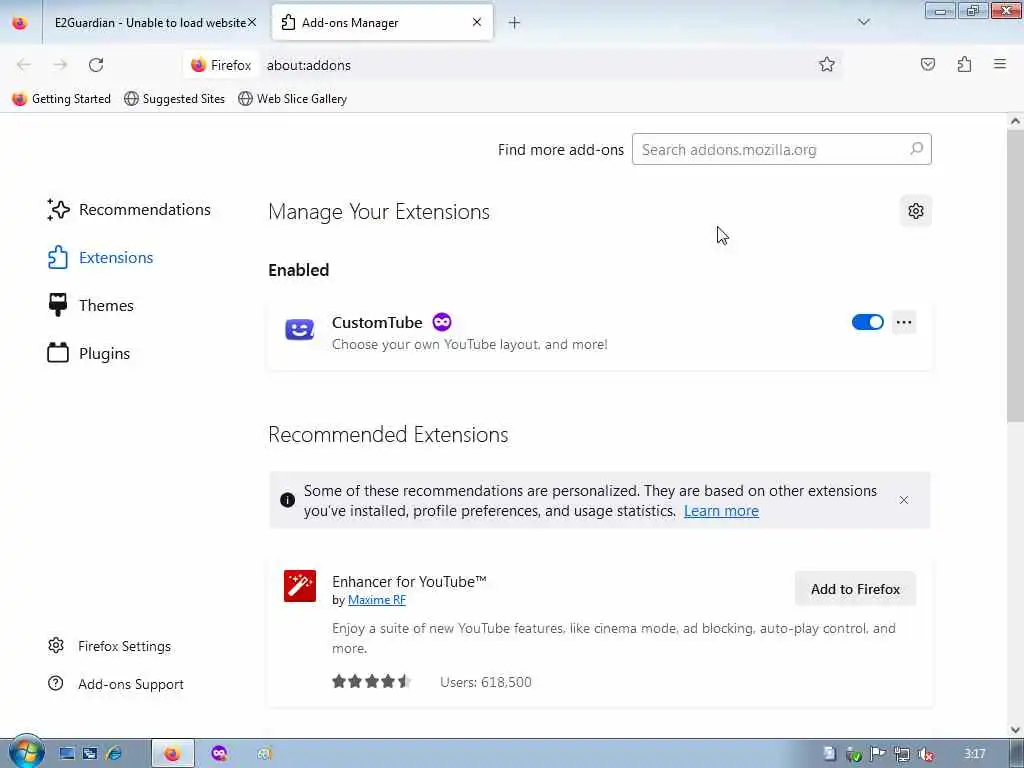Click the purple masked icon in taskbar
The image size is (1024, 768).
(219, 754)
